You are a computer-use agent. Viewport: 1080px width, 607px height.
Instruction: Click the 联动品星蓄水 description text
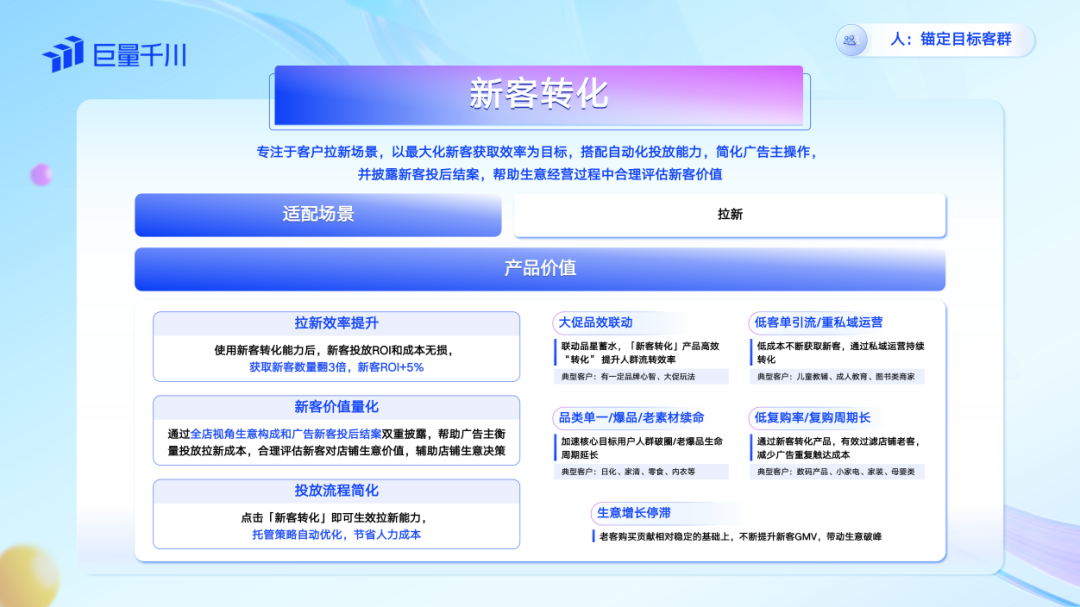640,353
